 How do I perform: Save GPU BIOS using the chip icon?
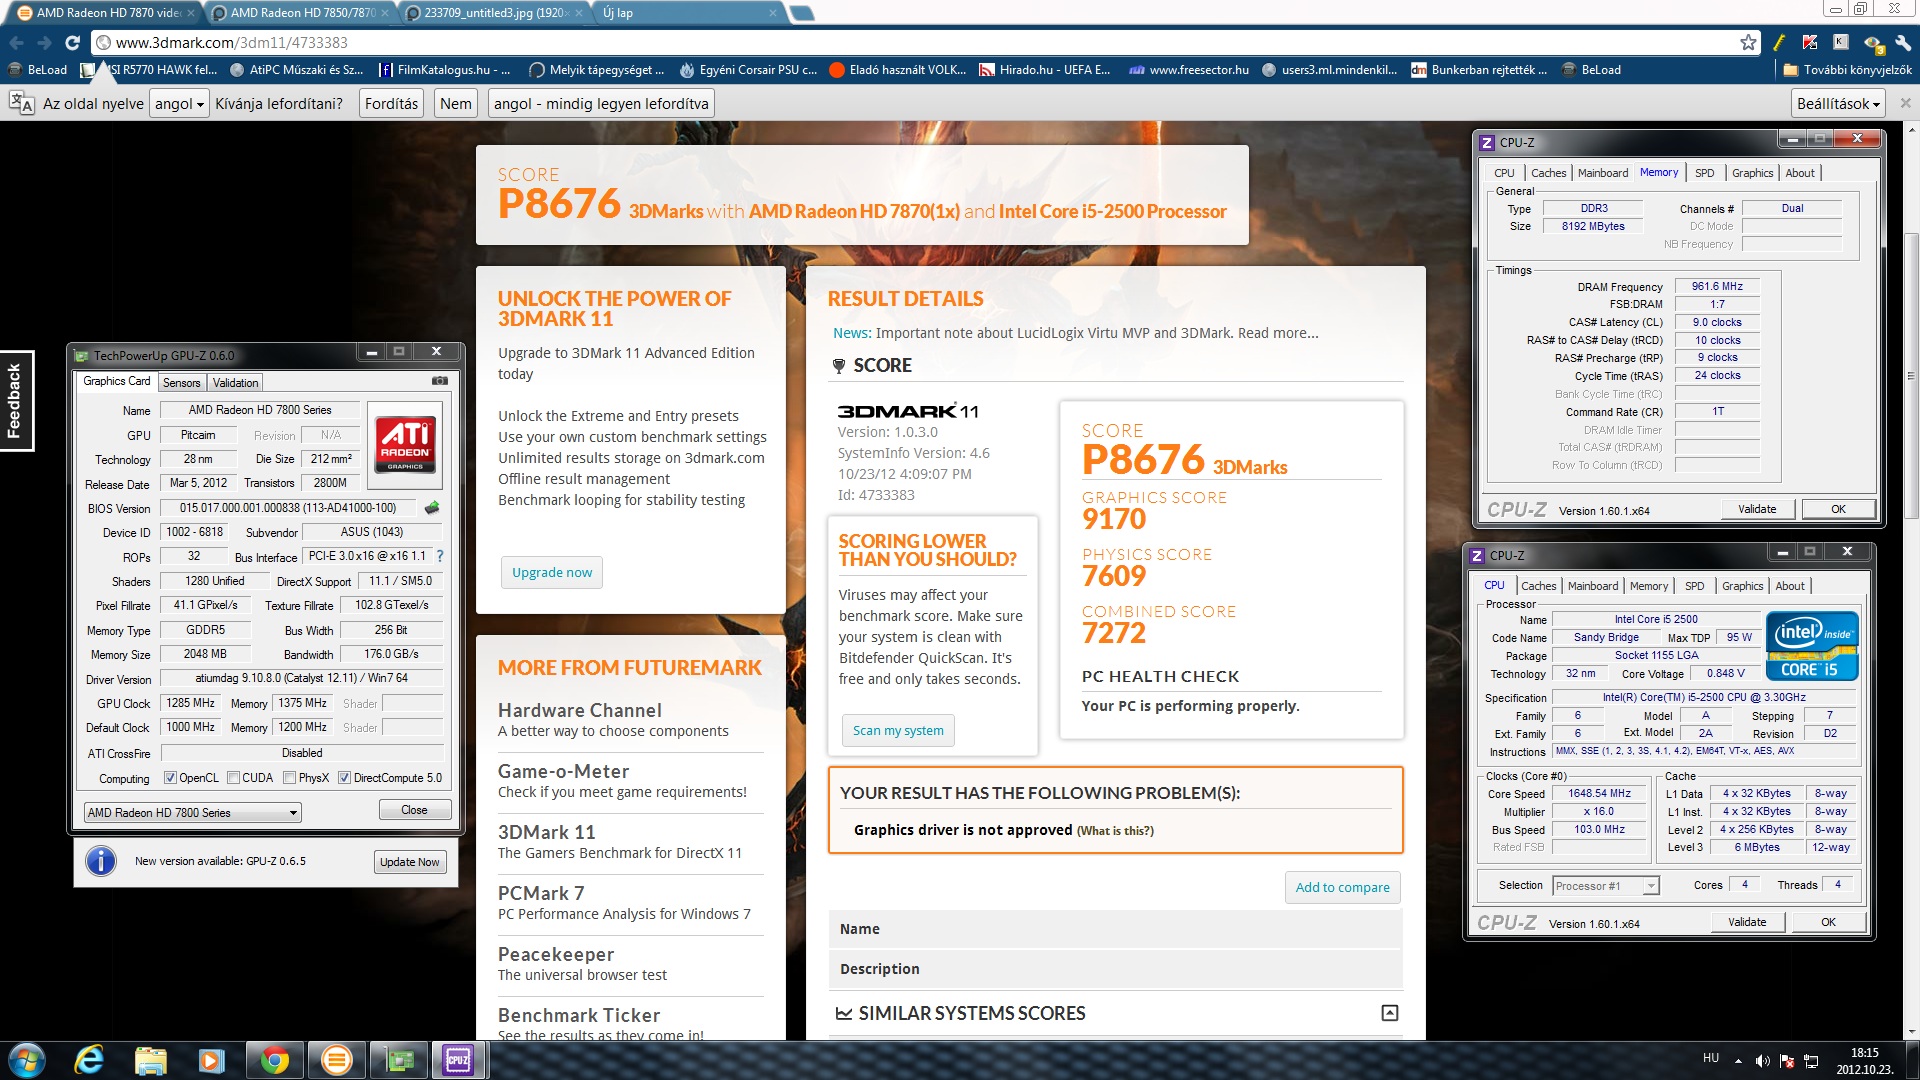click(432, 508)
